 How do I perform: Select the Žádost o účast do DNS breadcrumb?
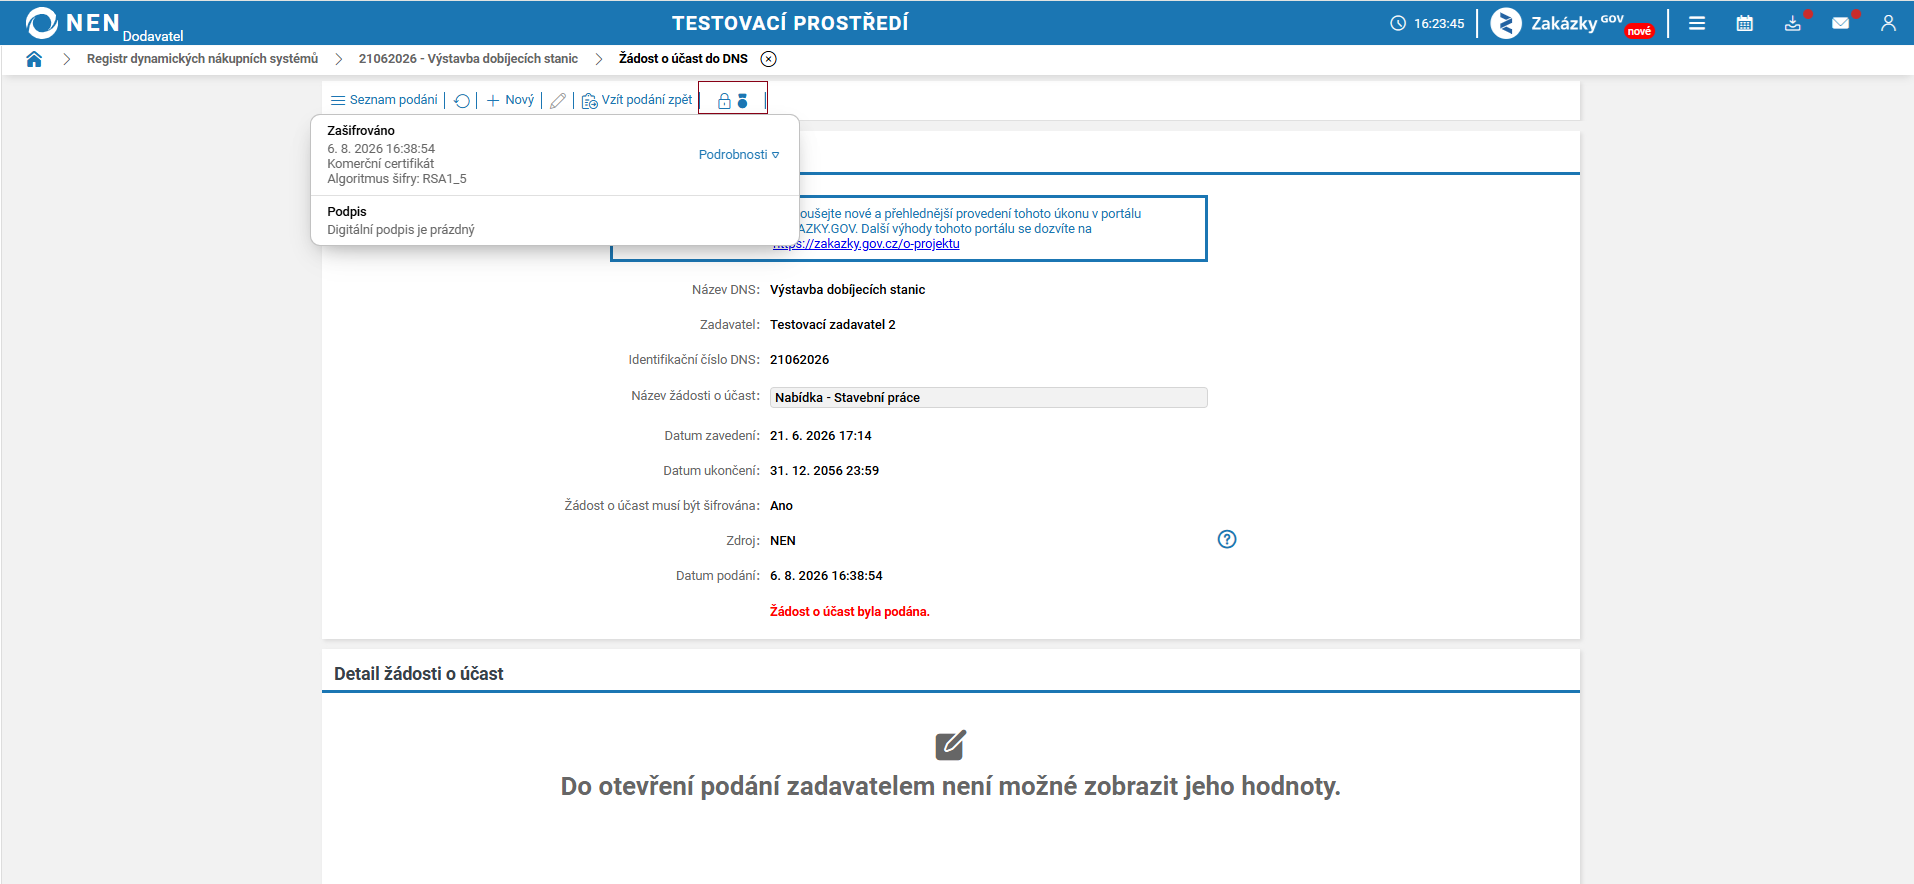[683, 59]
